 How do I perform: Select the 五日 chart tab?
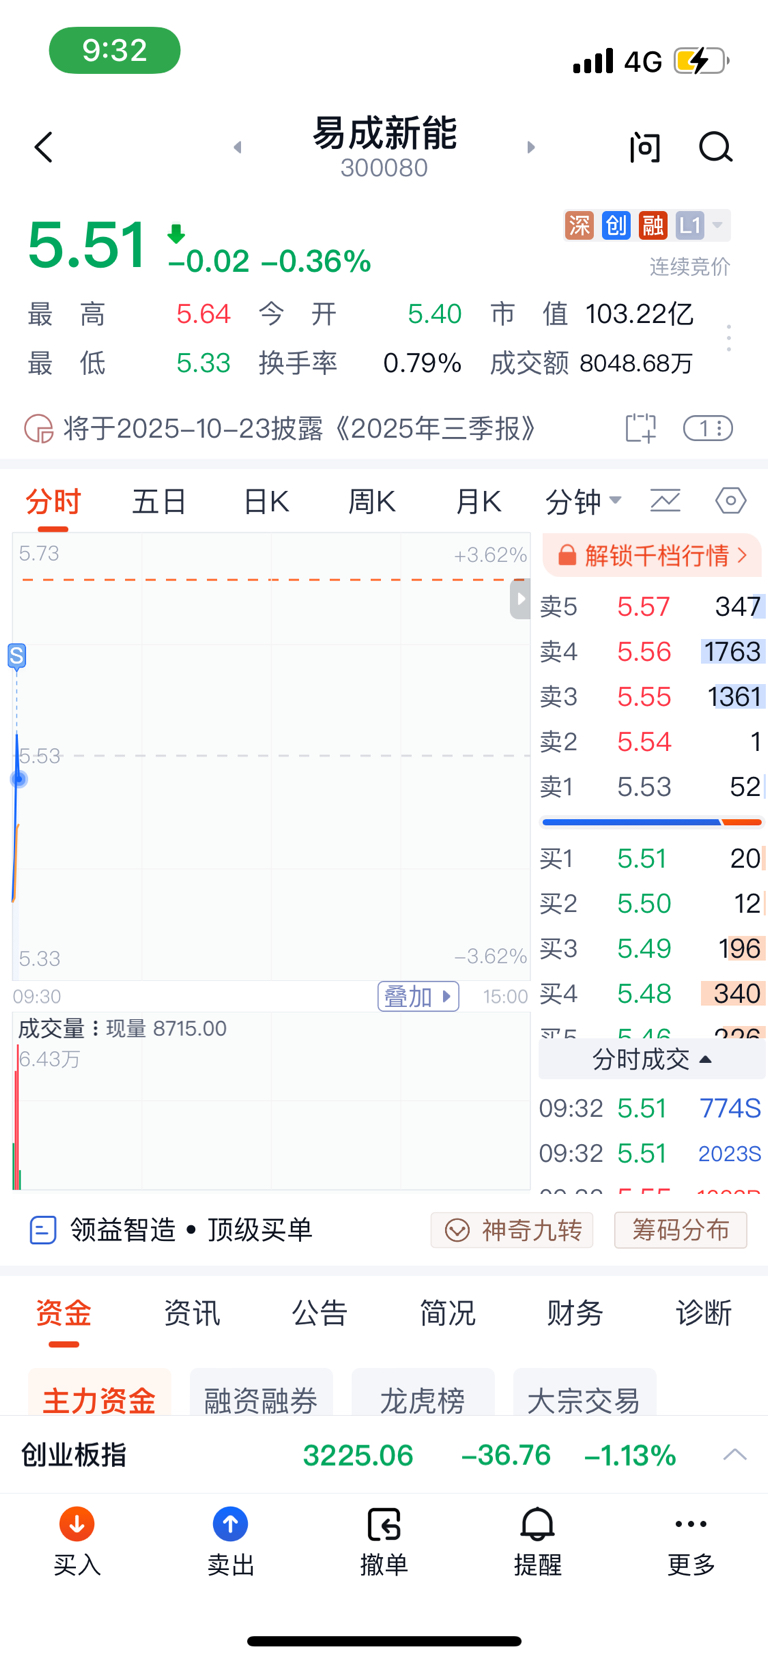159,501
